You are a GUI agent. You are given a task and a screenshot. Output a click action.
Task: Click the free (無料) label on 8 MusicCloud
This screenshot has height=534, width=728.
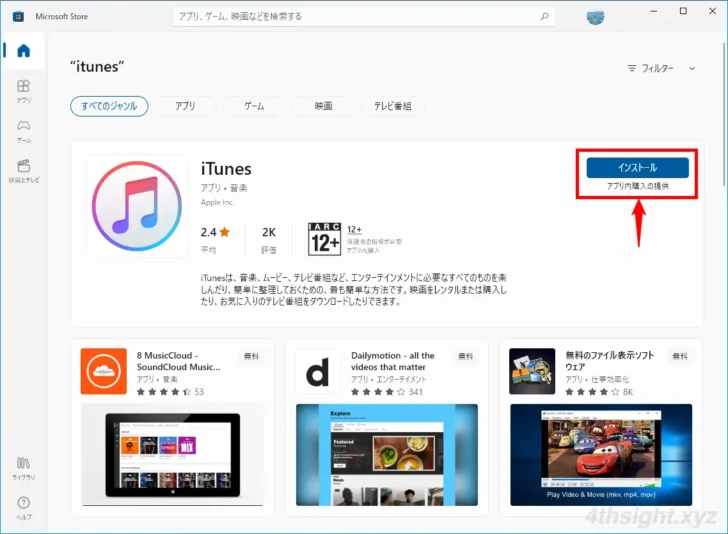[x=251, y=356]
